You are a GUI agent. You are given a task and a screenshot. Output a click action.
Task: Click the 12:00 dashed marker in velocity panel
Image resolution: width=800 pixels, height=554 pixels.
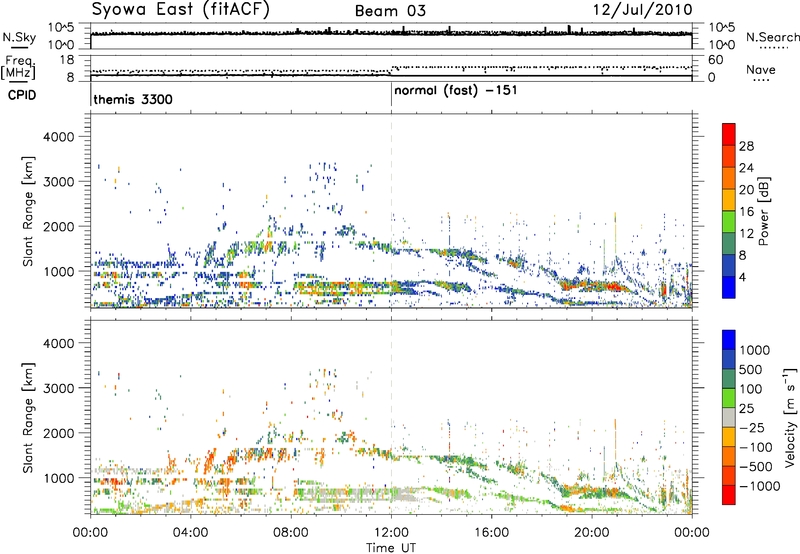[x=391, y=417]
